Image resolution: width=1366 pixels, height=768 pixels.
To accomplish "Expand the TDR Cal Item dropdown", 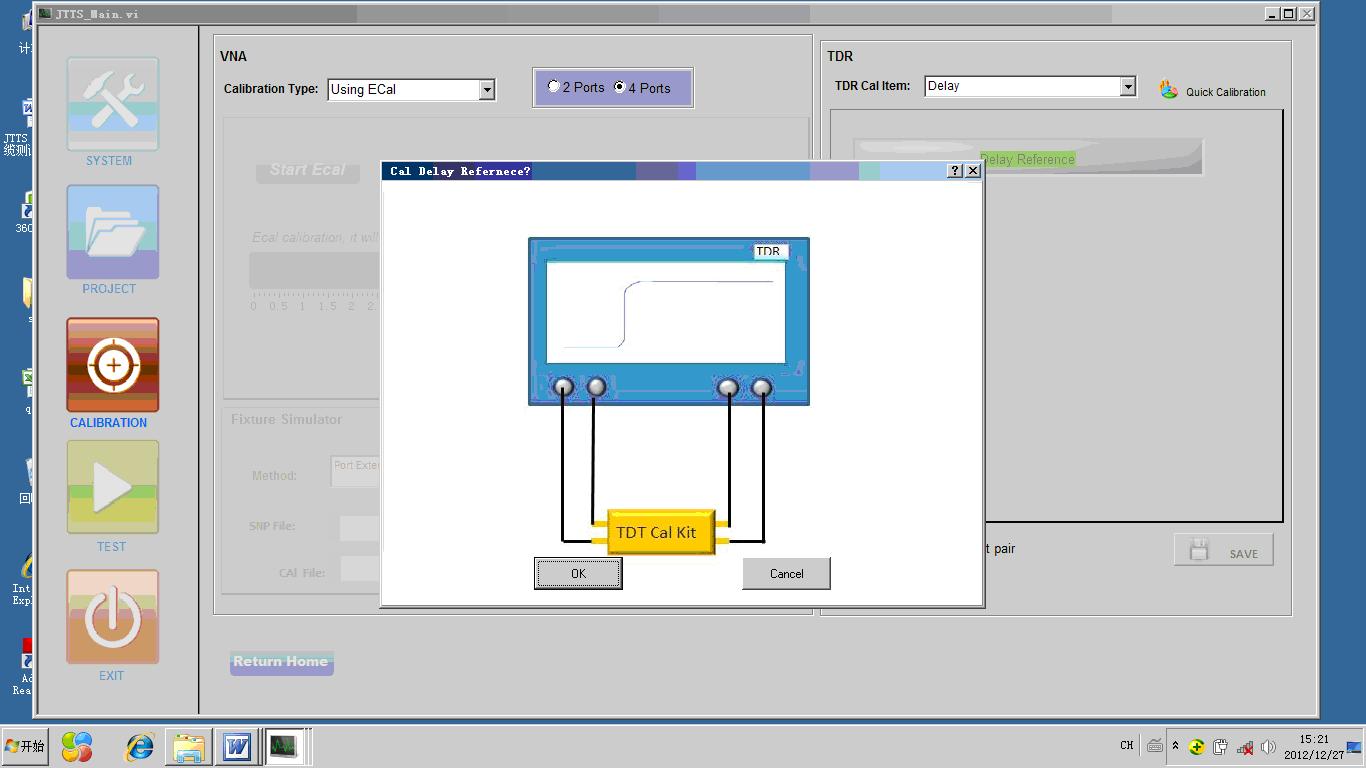I will coord(1128,87).
